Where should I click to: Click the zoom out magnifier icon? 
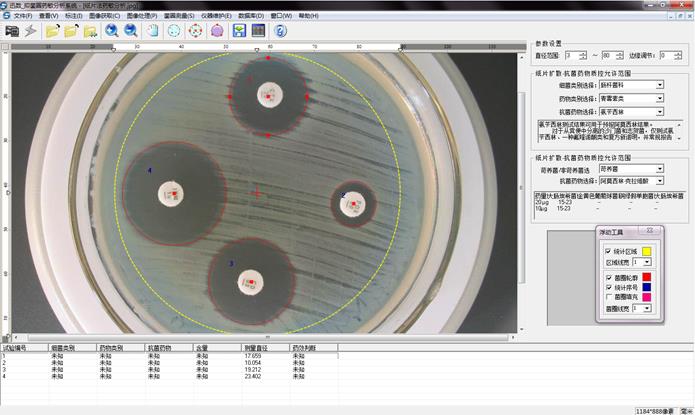[x=131, y=31]
